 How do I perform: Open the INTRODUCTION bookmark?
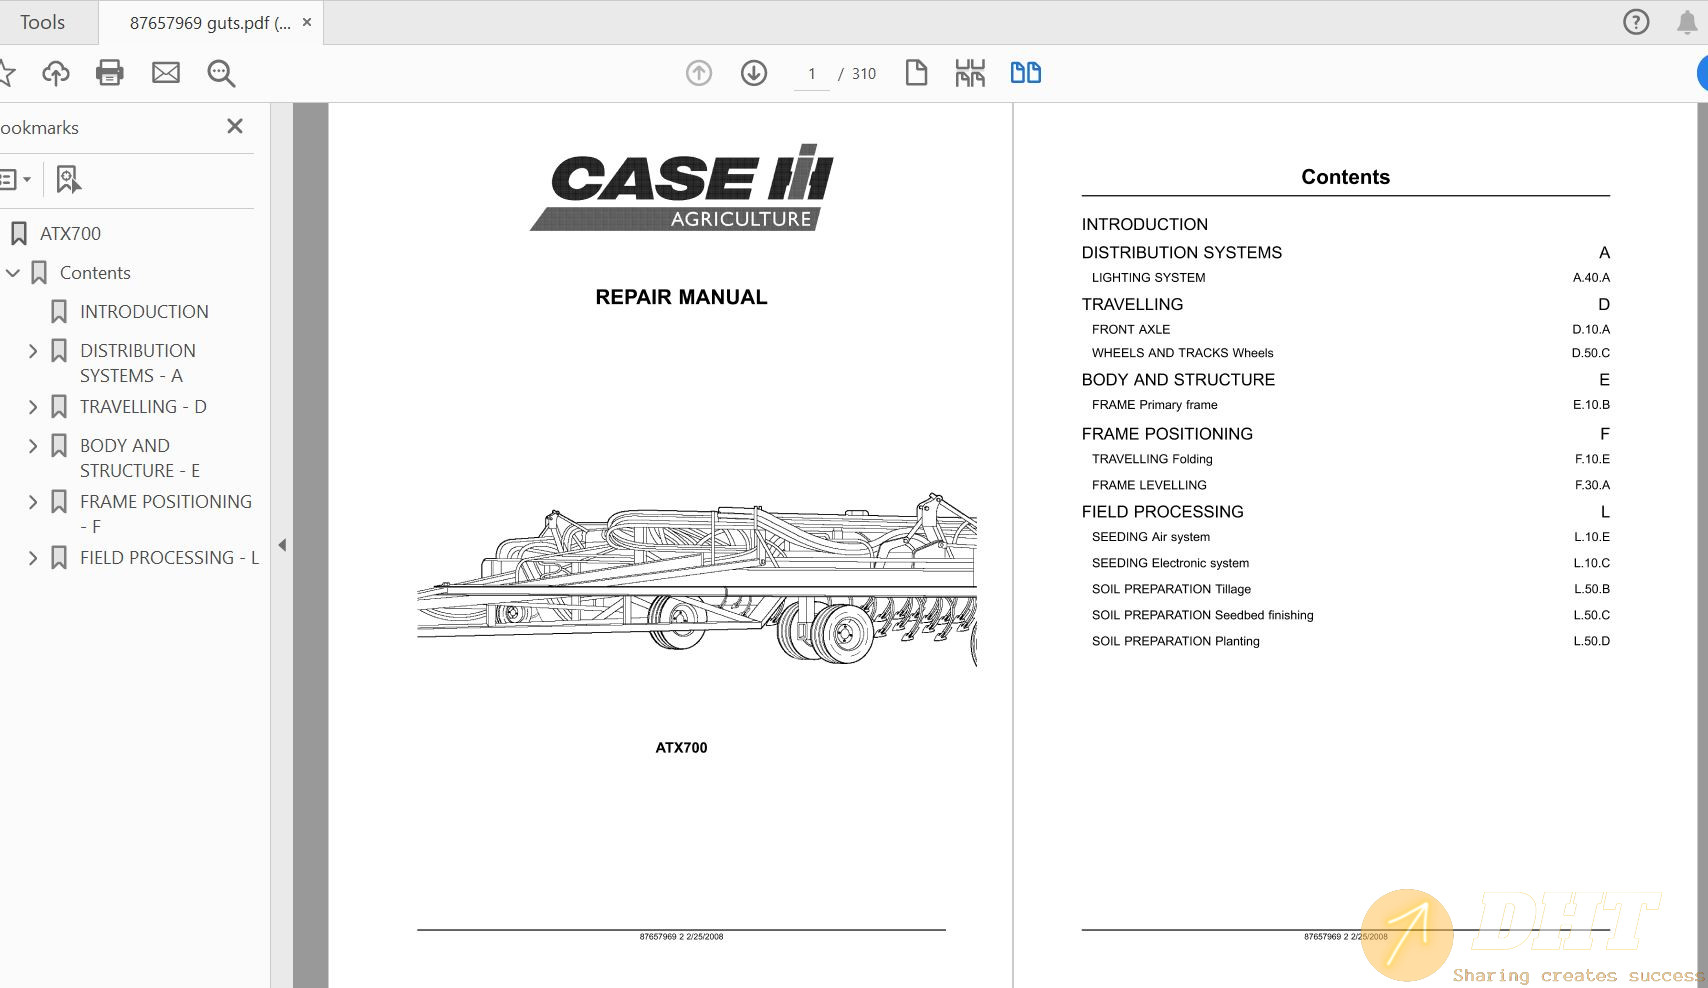pos(144,312)
